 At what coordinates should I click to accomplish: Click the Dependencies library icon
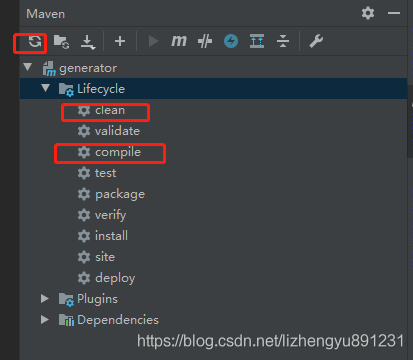point(66,320)
